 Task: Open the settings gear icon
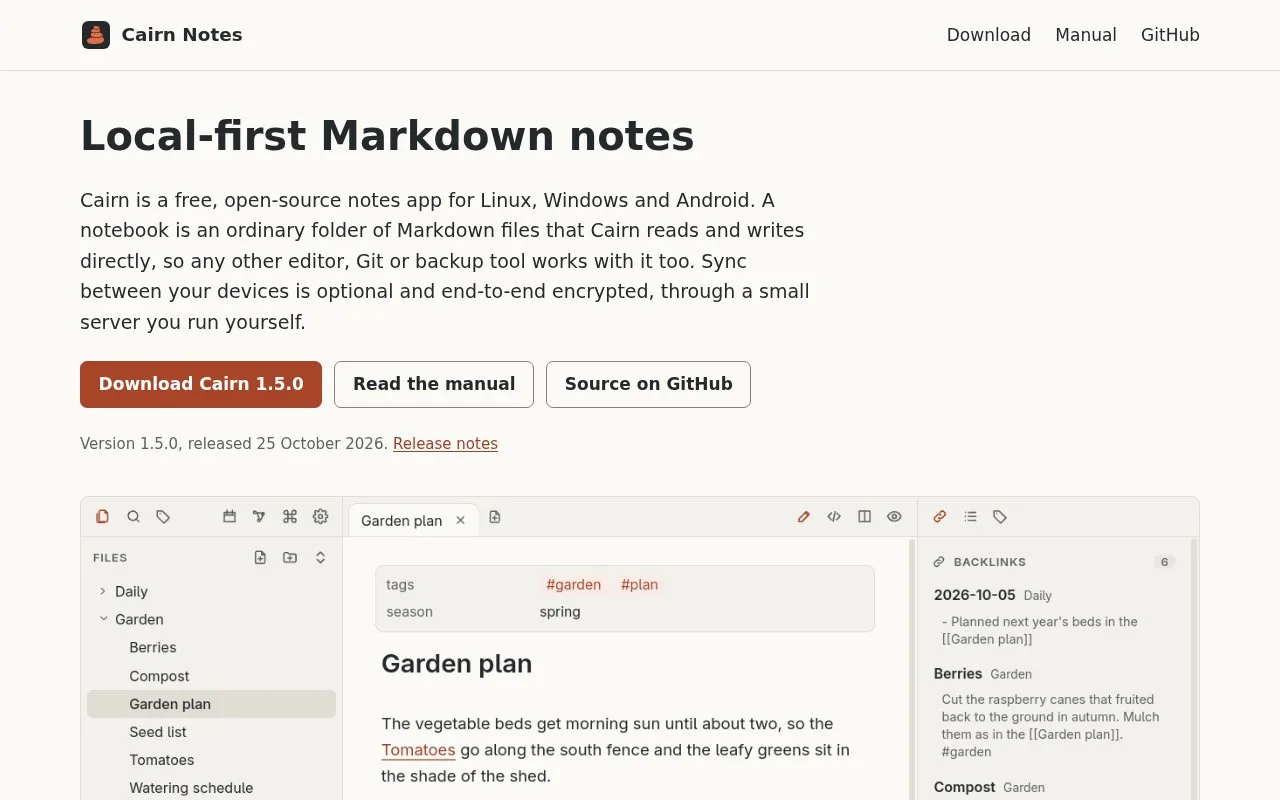(x=320, y=517)
